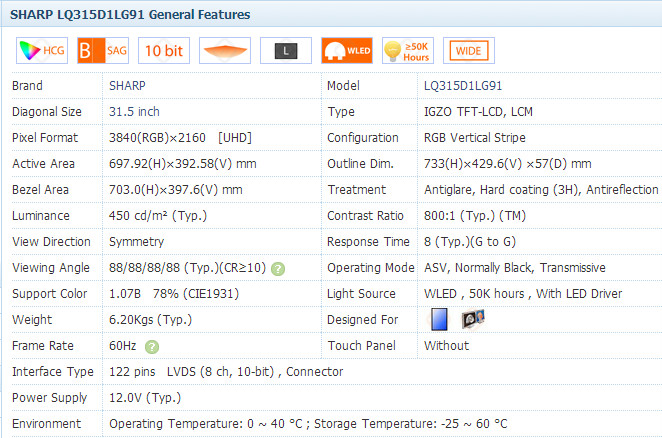Click the 697.92(H)×392.58(V) mm active area value
The width and height of the screenshot is (662, 438).
(183, 164)
